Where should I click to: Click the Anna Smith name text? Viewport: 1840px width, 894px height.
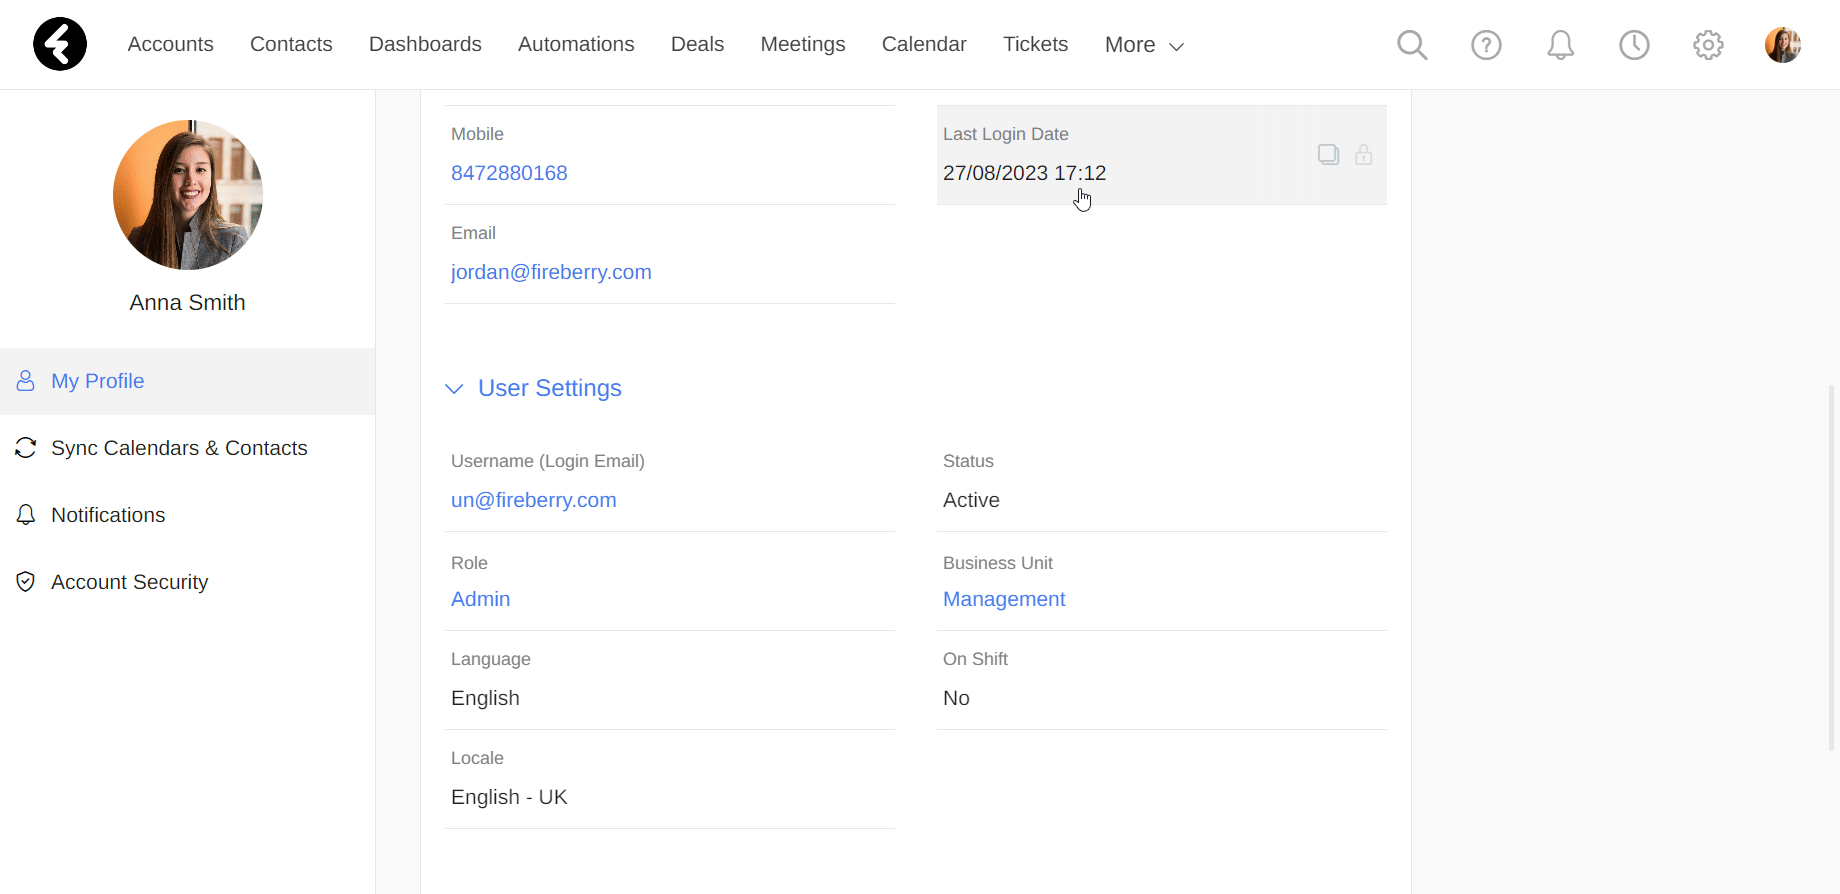point(187,303)
